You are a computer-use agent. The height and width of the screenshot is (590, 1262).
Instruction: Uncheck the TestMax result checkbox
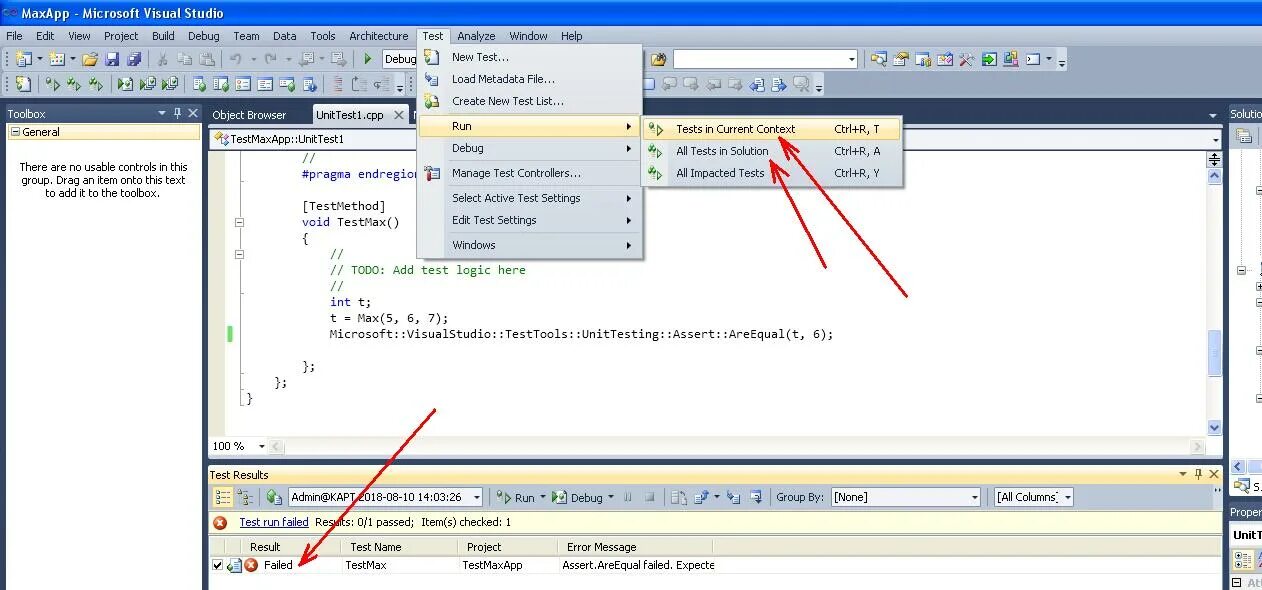(x=217, y=565)
